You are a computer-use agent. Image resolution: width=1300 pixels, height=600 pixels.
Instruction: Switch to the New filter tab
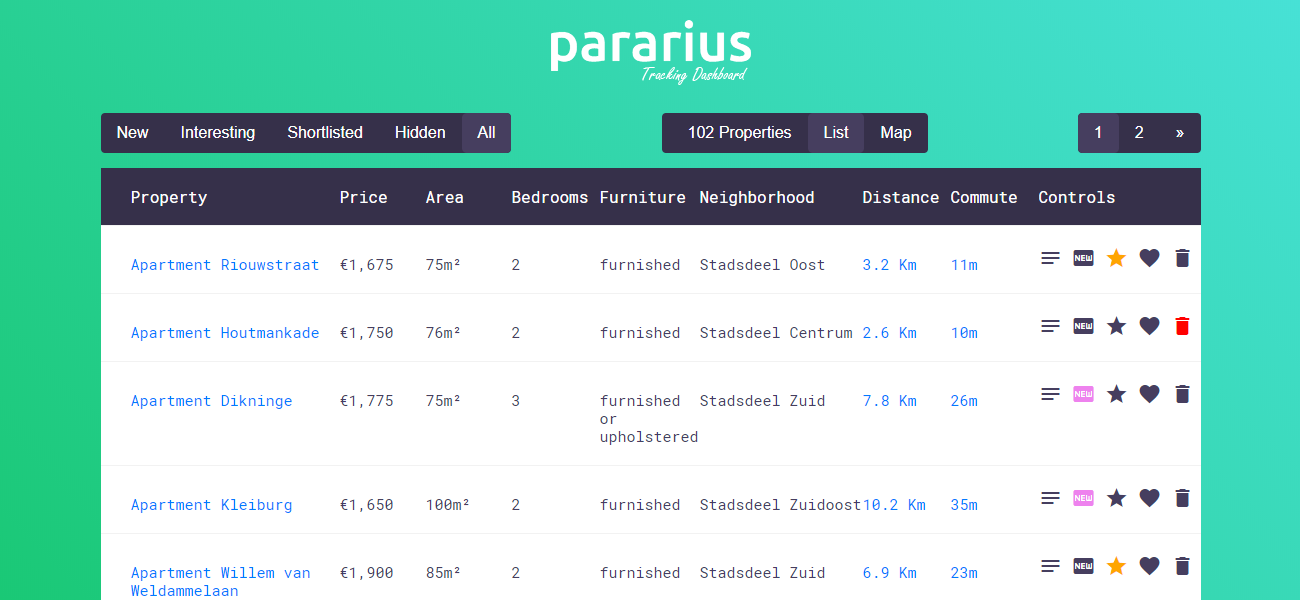pos(132,133)
